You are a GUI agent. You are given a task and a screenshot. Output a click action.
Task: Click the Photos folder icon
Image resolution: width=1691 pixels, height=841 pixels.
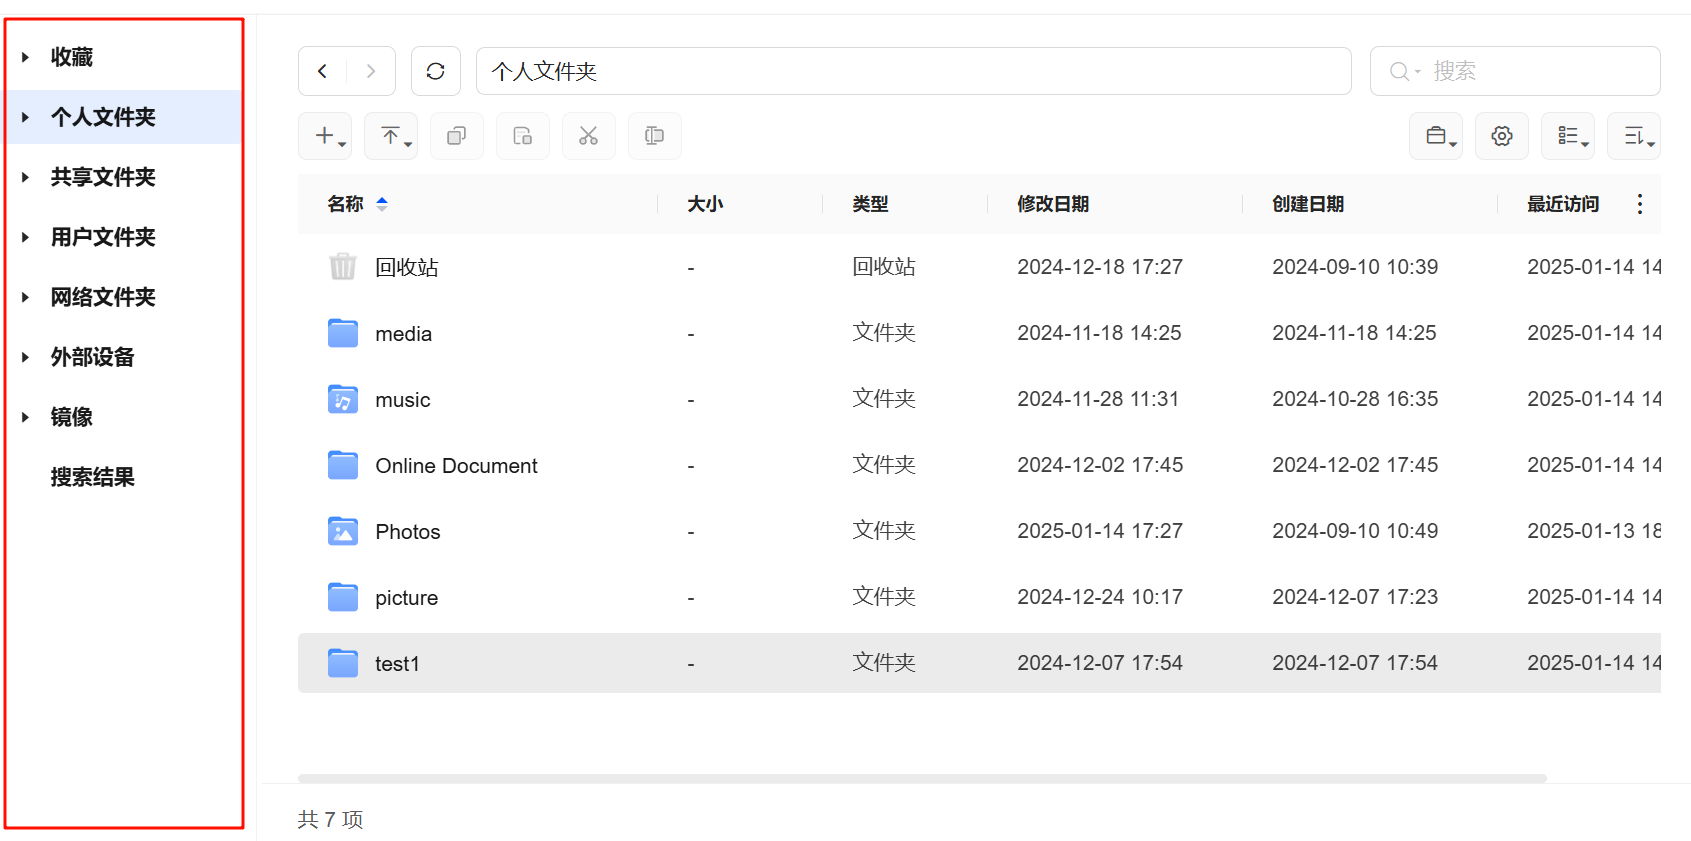[343, 531]
